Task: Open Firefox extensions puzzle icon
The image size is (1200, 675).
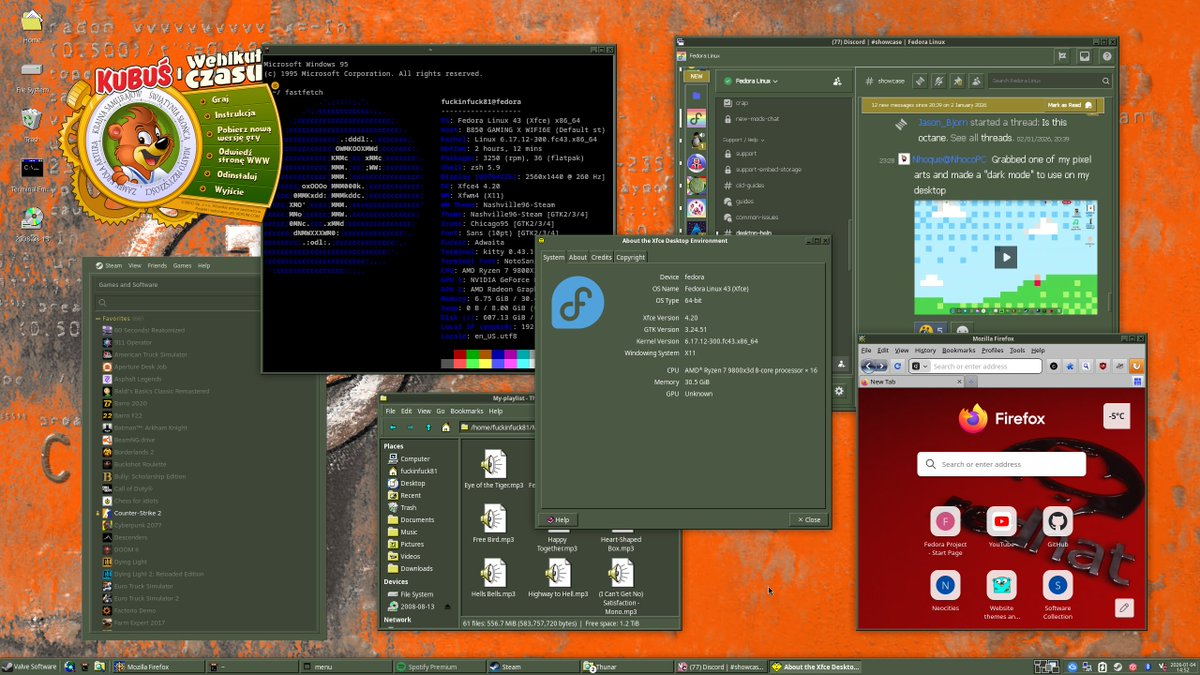Action: [1069, 366]
